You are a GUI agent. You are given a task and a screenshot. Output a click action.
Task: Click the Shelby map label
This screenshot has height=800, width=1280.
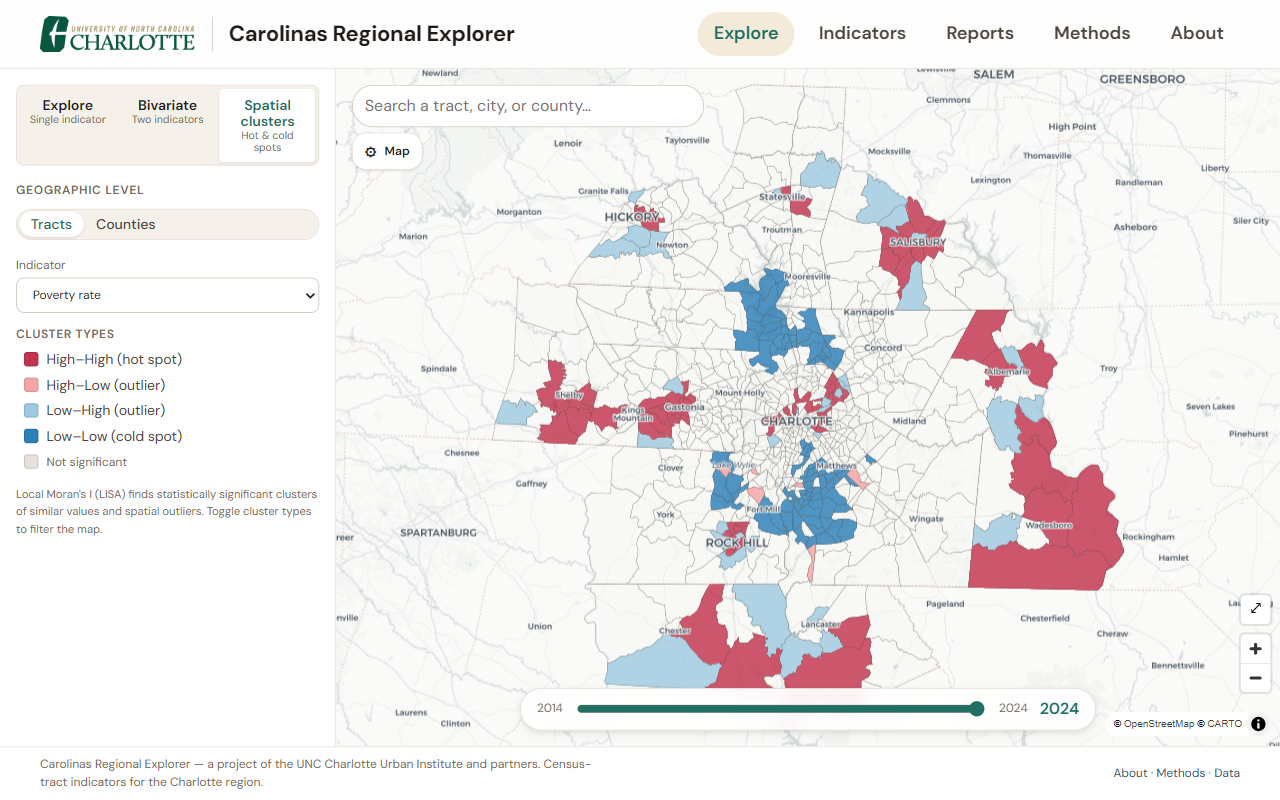point(568,395)
